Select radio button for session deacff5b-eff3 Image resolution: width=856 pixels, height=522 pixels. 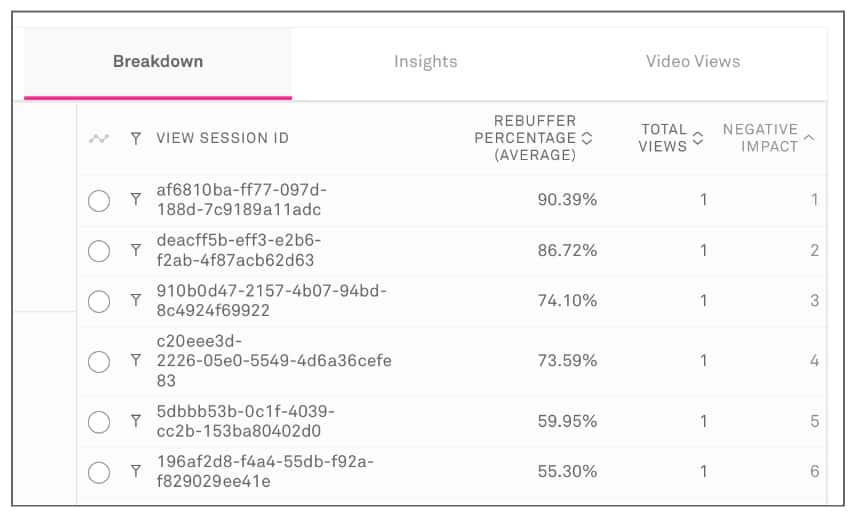pyautogui.click(x=99, y=251)
